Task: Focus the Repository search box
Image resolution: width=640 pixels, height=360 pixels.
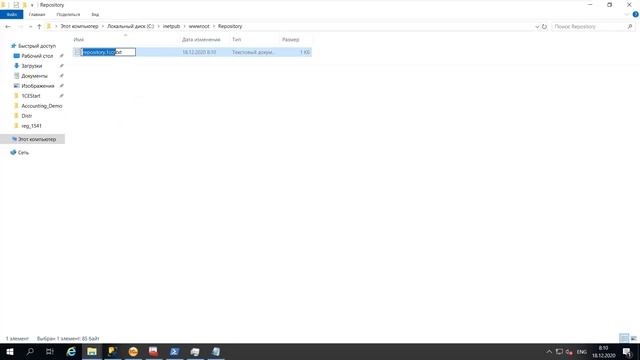Action: coord(588,27)
